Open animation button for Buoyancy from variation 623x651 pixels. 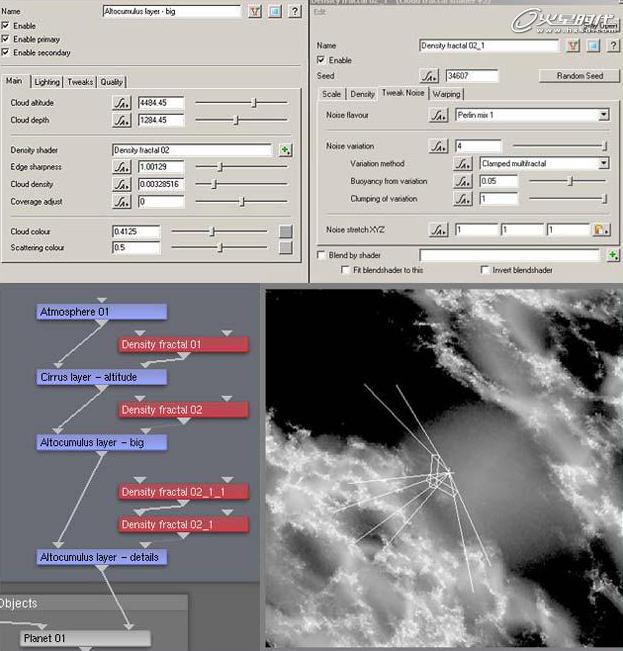click(463, 181)
